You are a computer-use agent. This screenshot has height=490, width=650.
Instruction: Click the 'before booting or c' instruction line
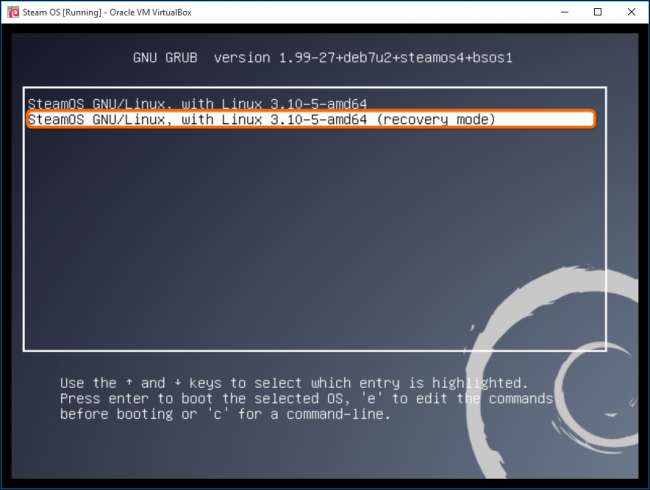(x=225, y=414)
